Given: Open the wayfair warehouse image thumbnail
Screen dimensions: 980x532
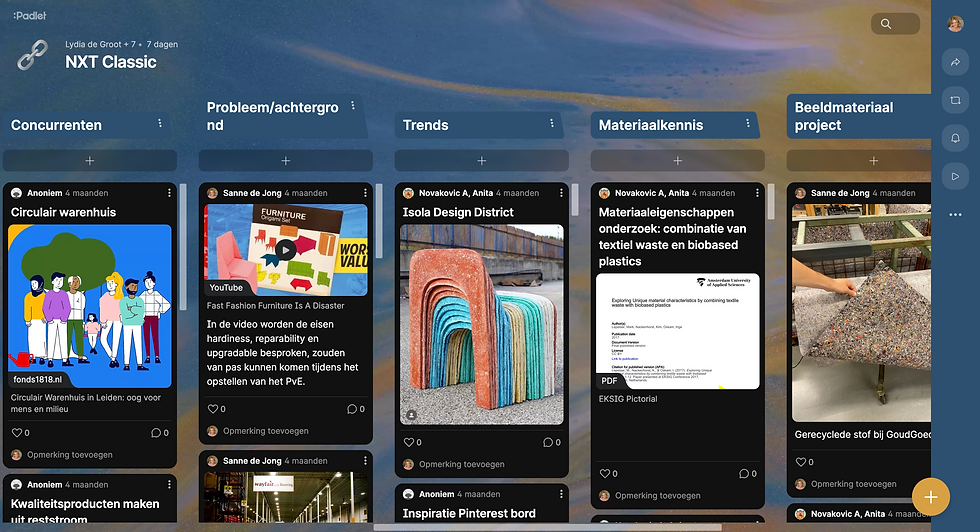Looking at the screenshot, I should (x=286, y=497).
